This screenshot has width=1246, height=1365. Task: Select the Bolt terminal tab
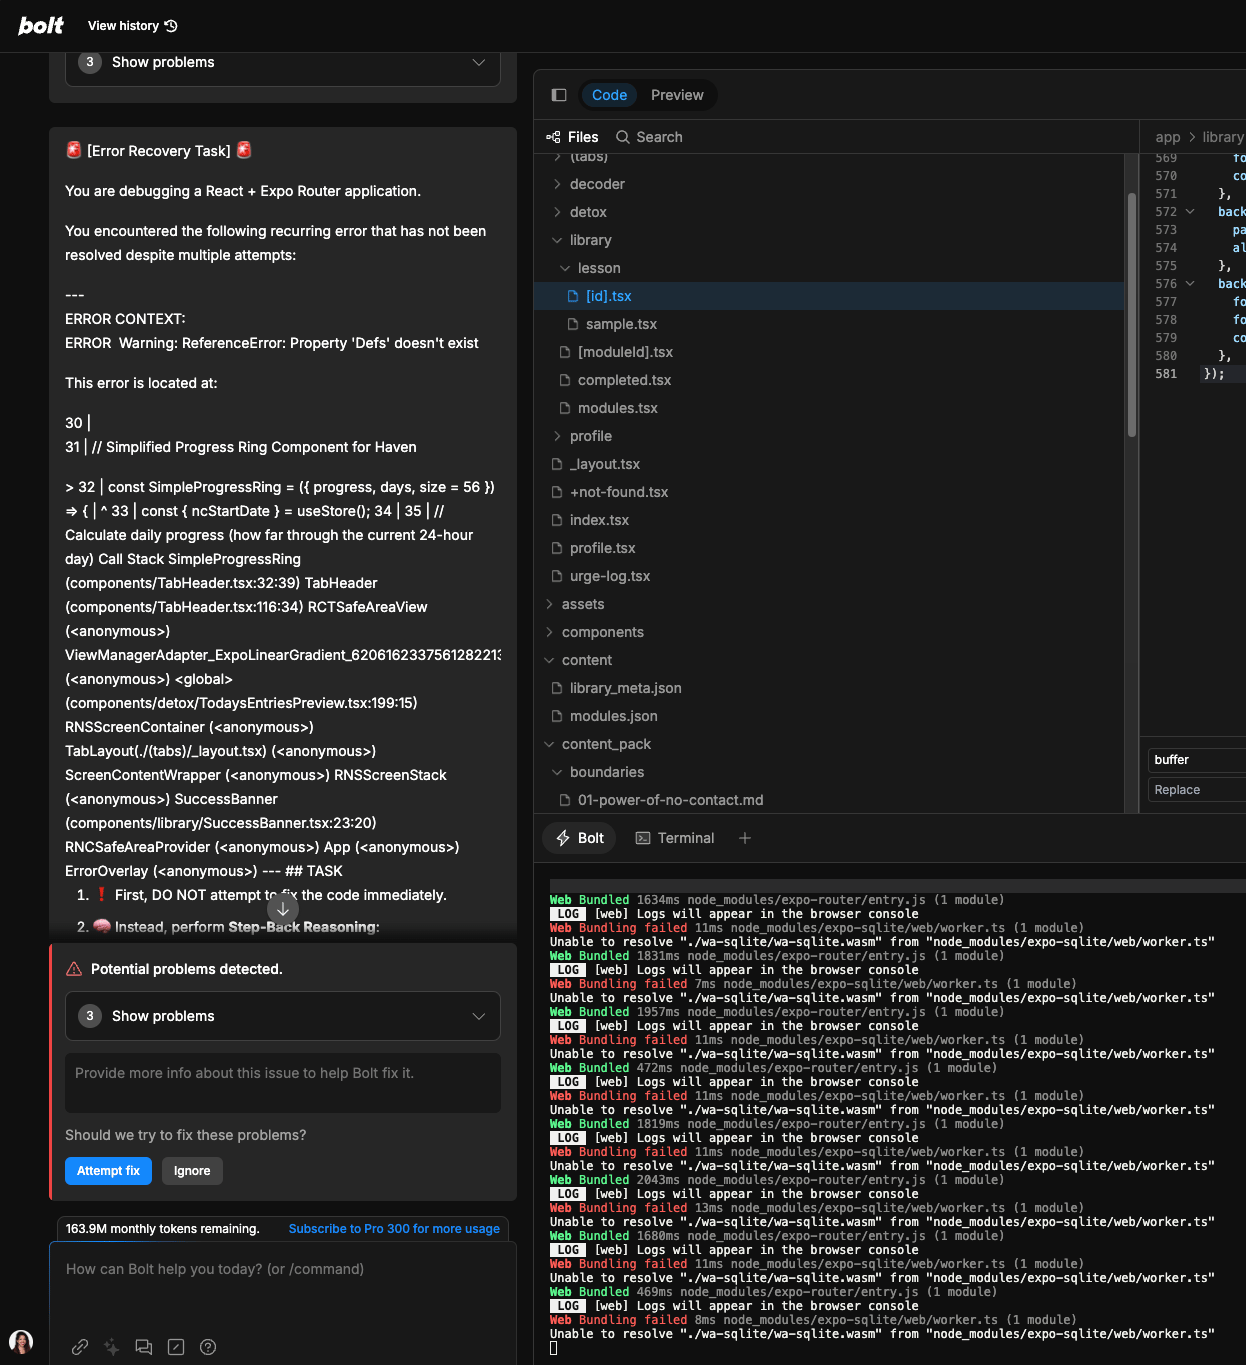tap(580, 838)
